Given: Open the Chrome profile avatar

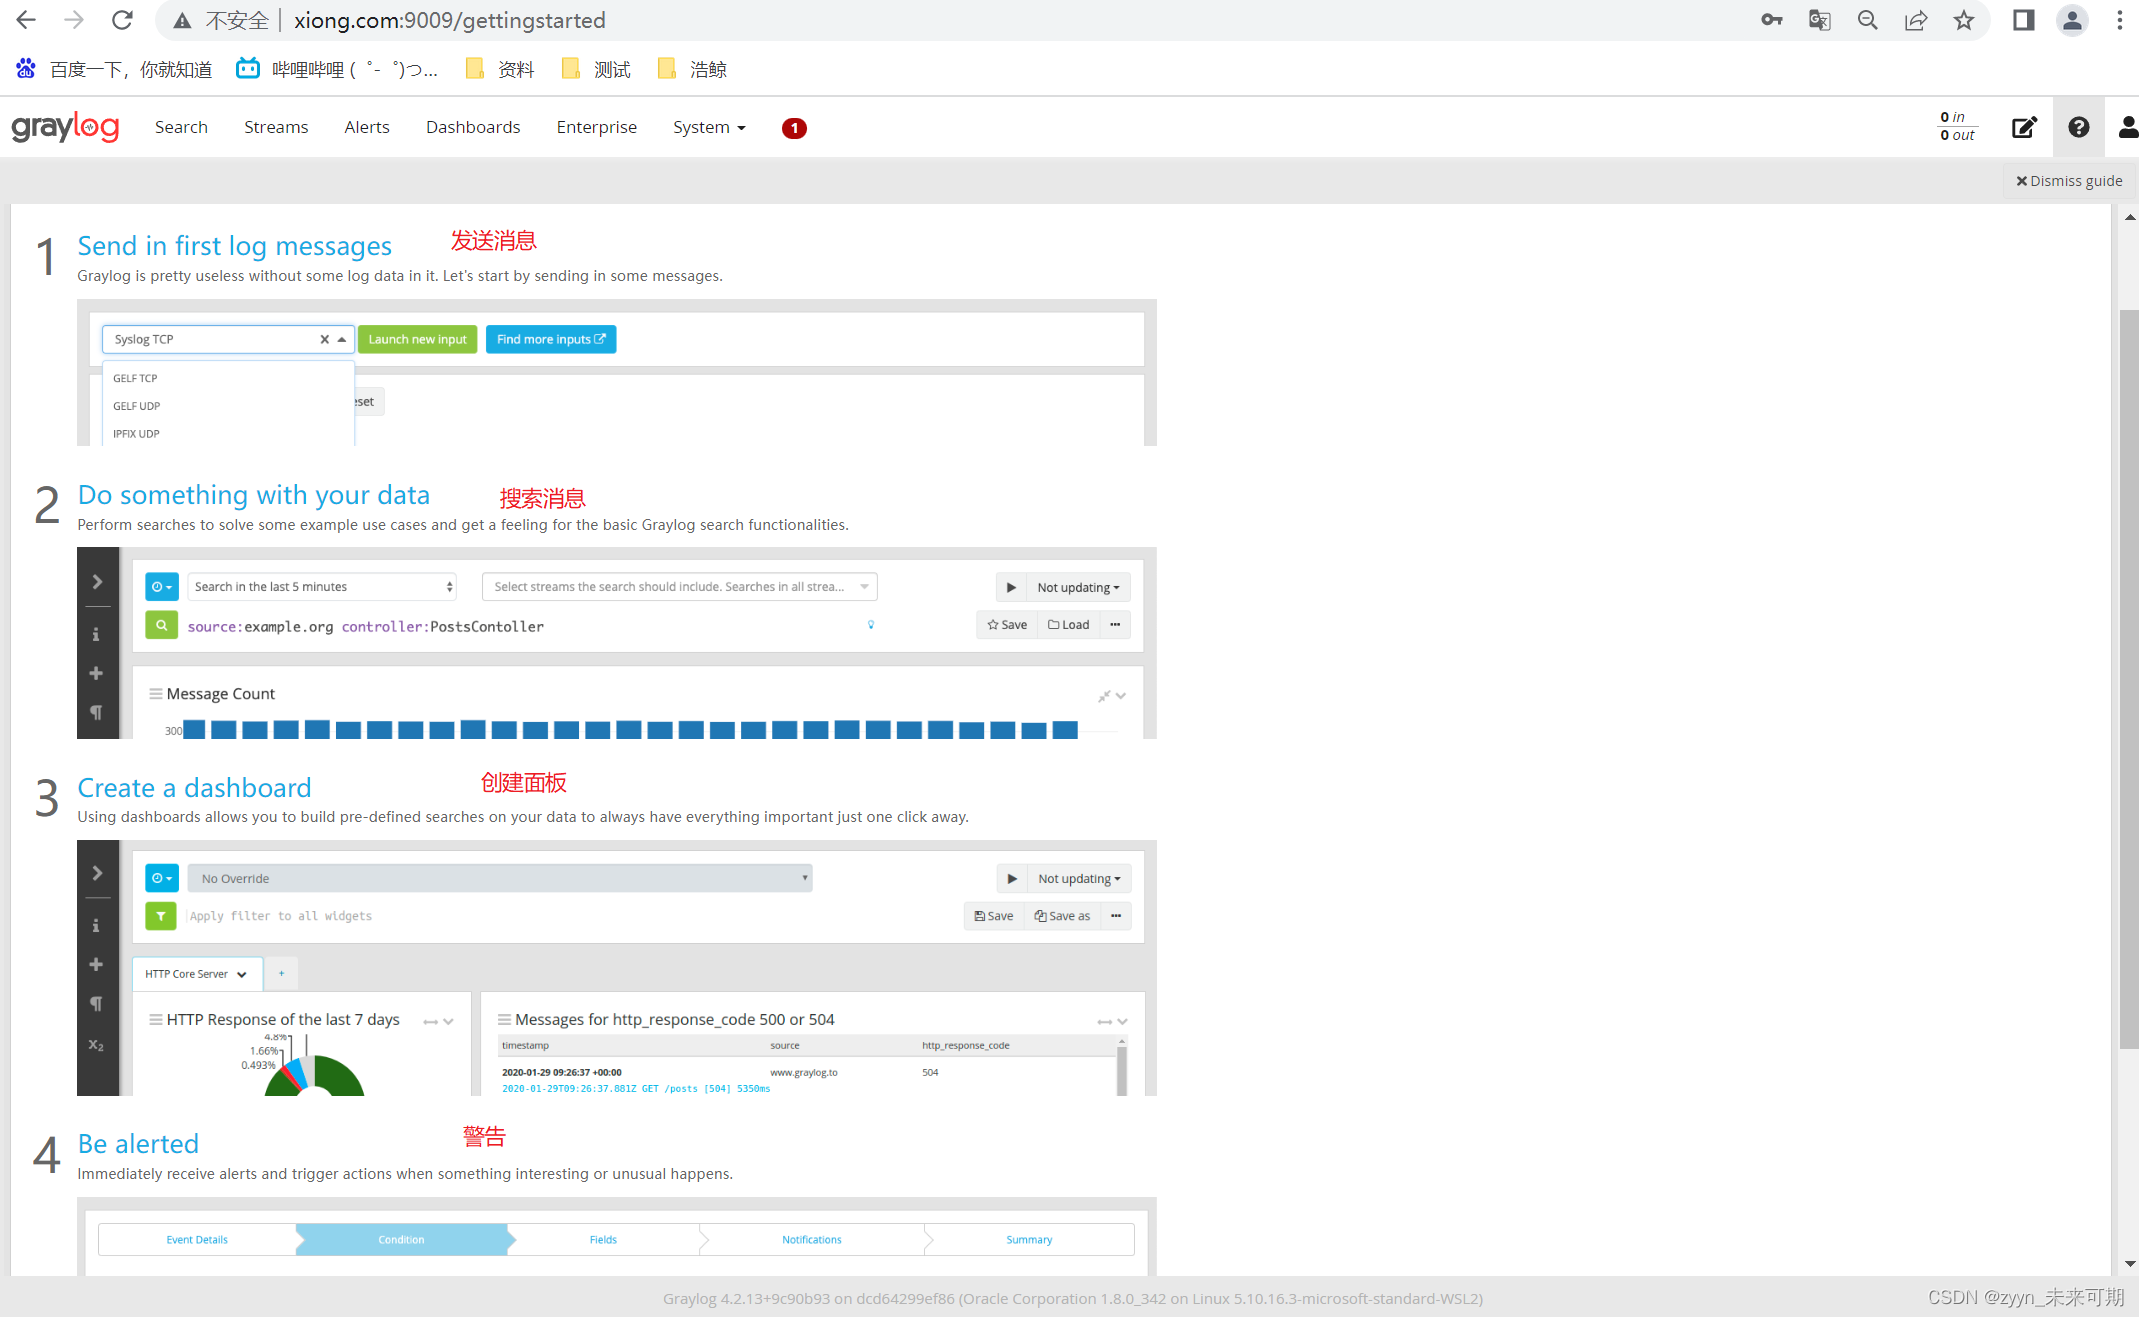Looking at the screenshot, I should 2072,20.
